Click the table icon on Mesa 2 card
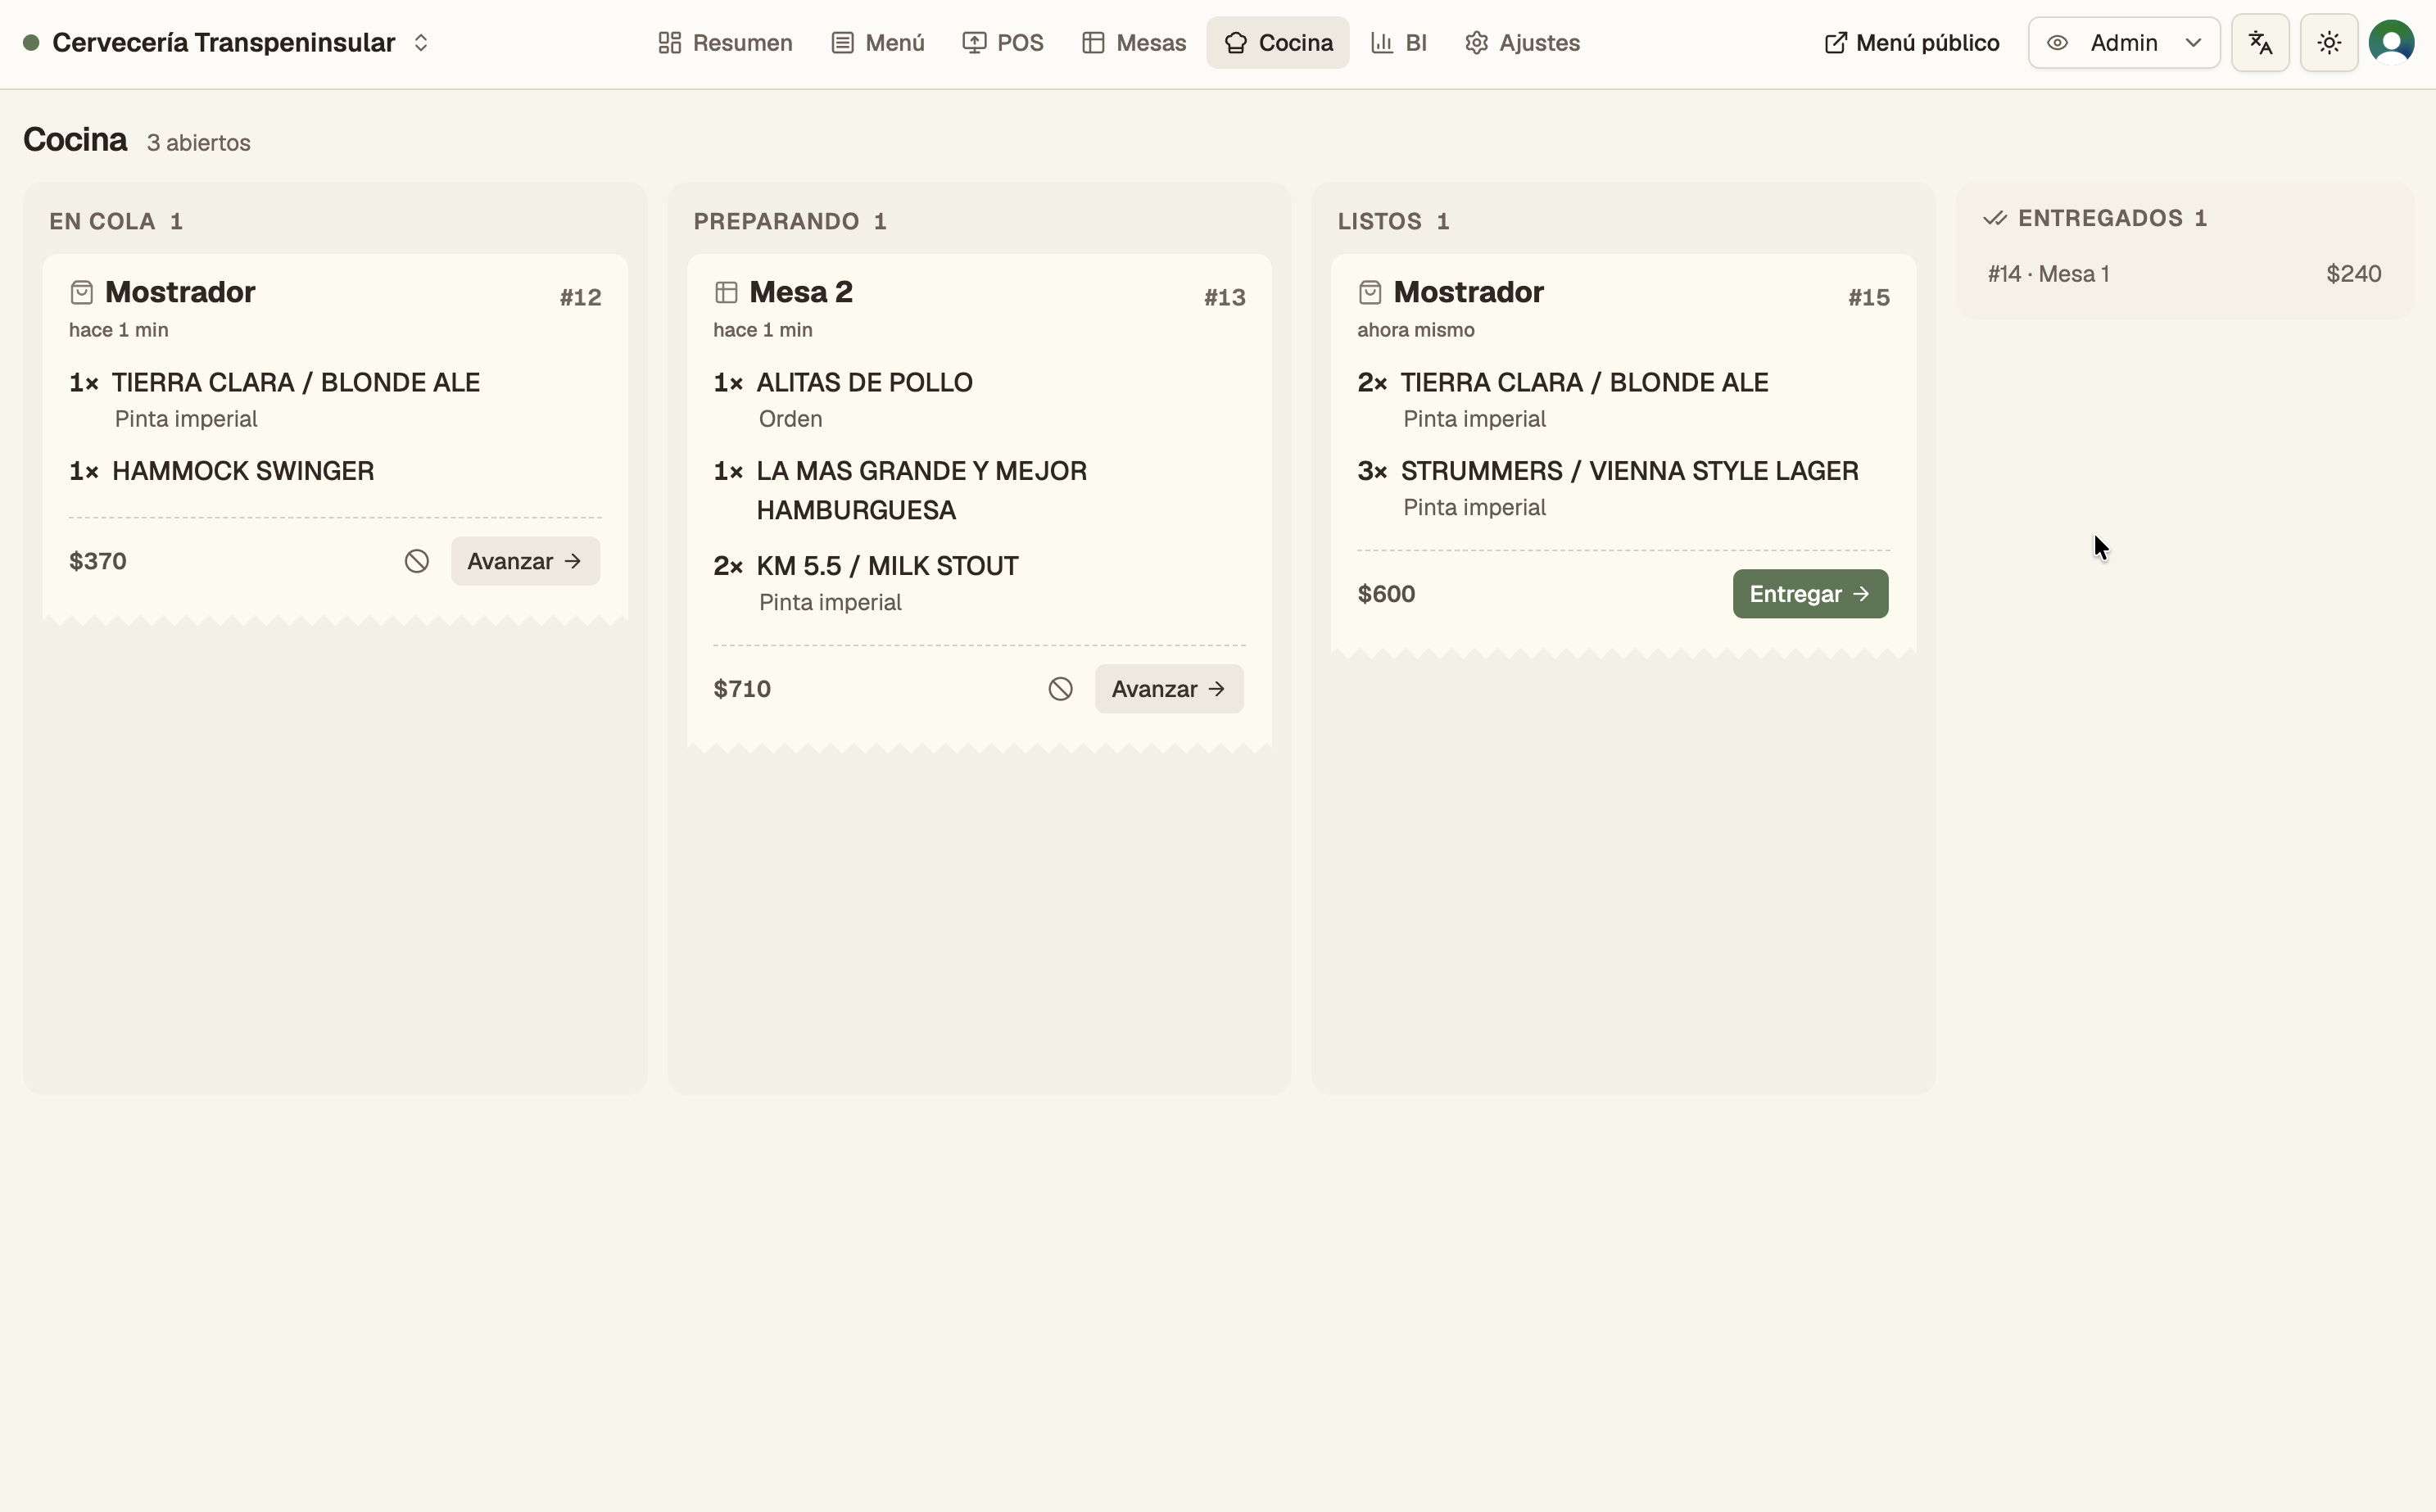 pyautogui.click(x=726, y=292)
